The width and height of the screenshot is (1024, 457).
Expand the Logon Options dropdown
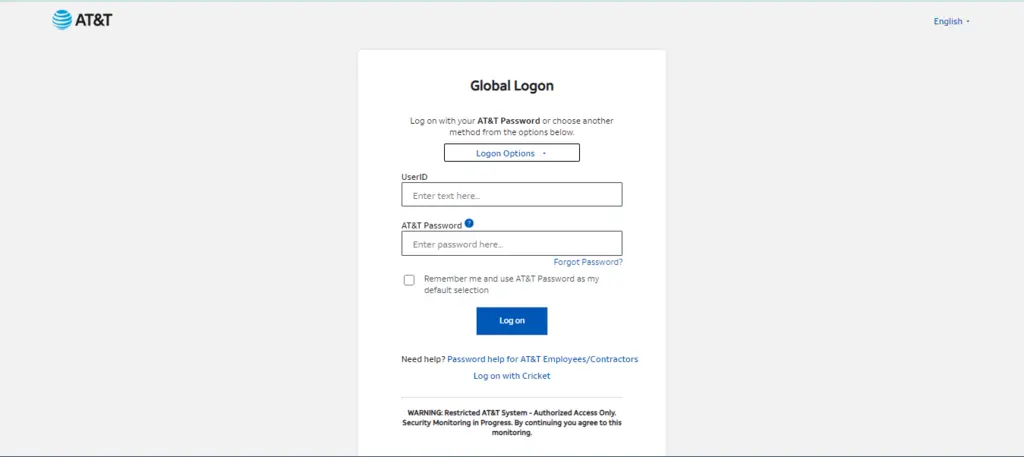(x=511, y=153)
